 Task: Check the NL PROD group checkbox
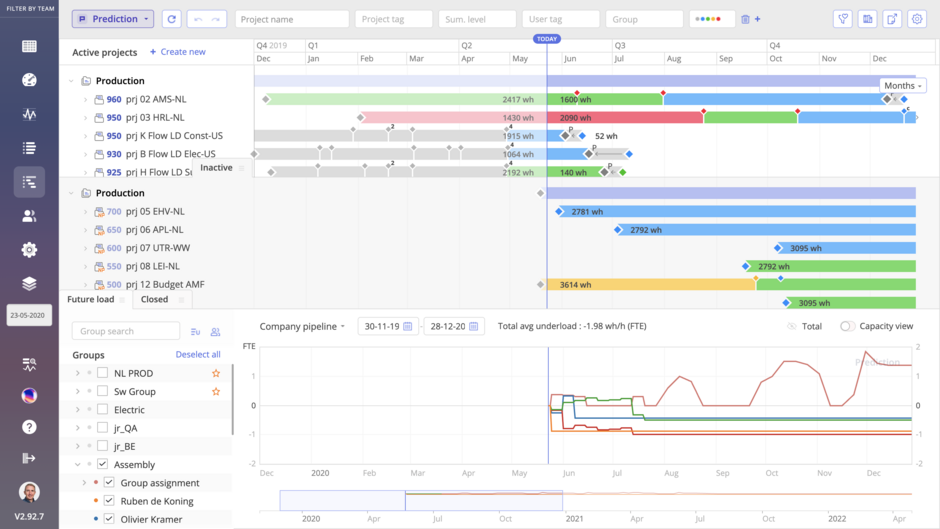[x=103, y=373]
